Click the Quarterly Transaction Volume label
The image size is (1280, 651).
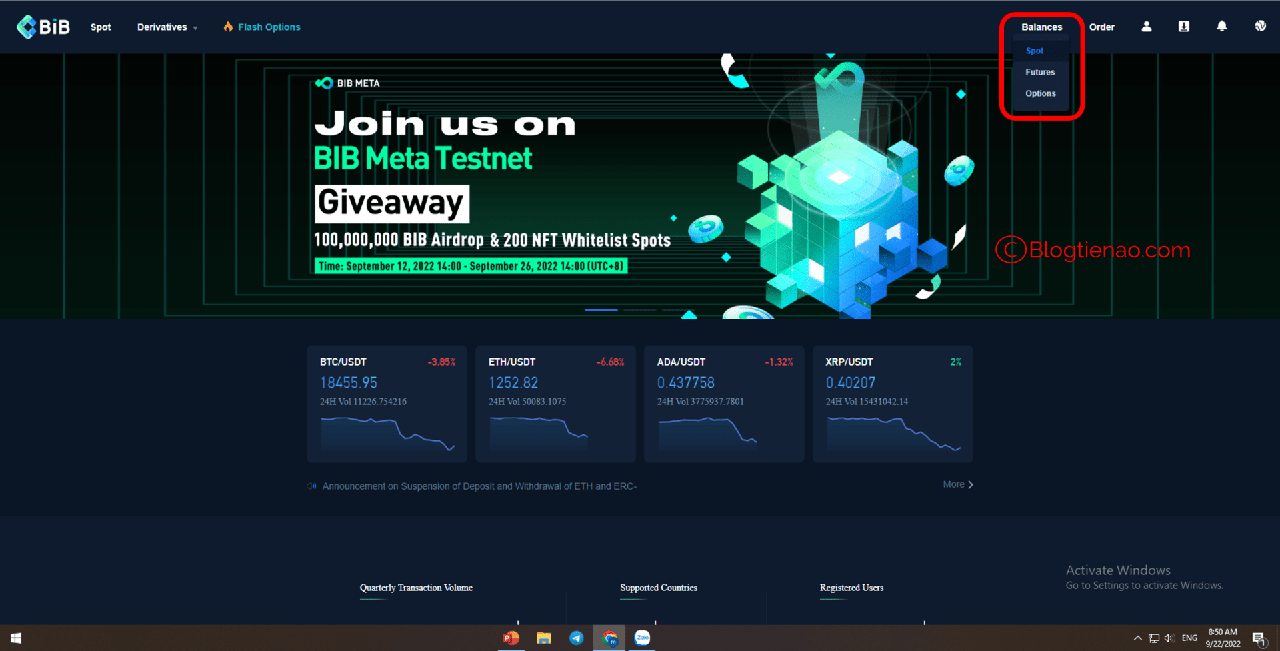coord(416,588)
